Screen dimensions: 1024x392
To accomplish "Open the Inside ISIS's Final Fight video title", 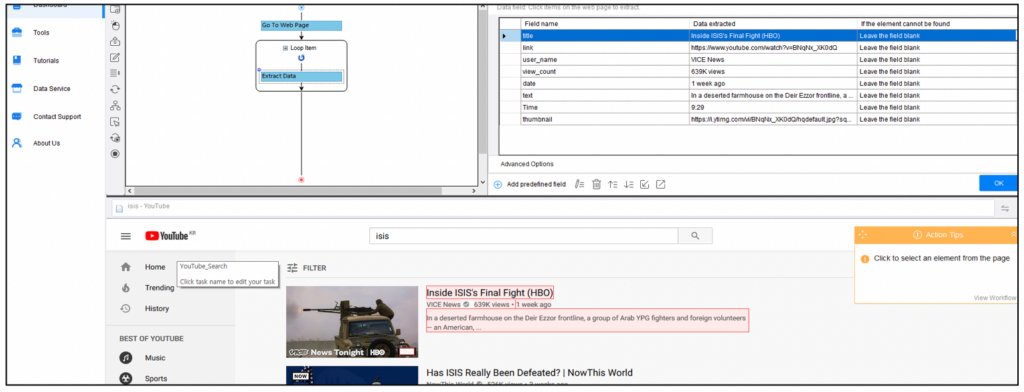I will tap(490, 292).
